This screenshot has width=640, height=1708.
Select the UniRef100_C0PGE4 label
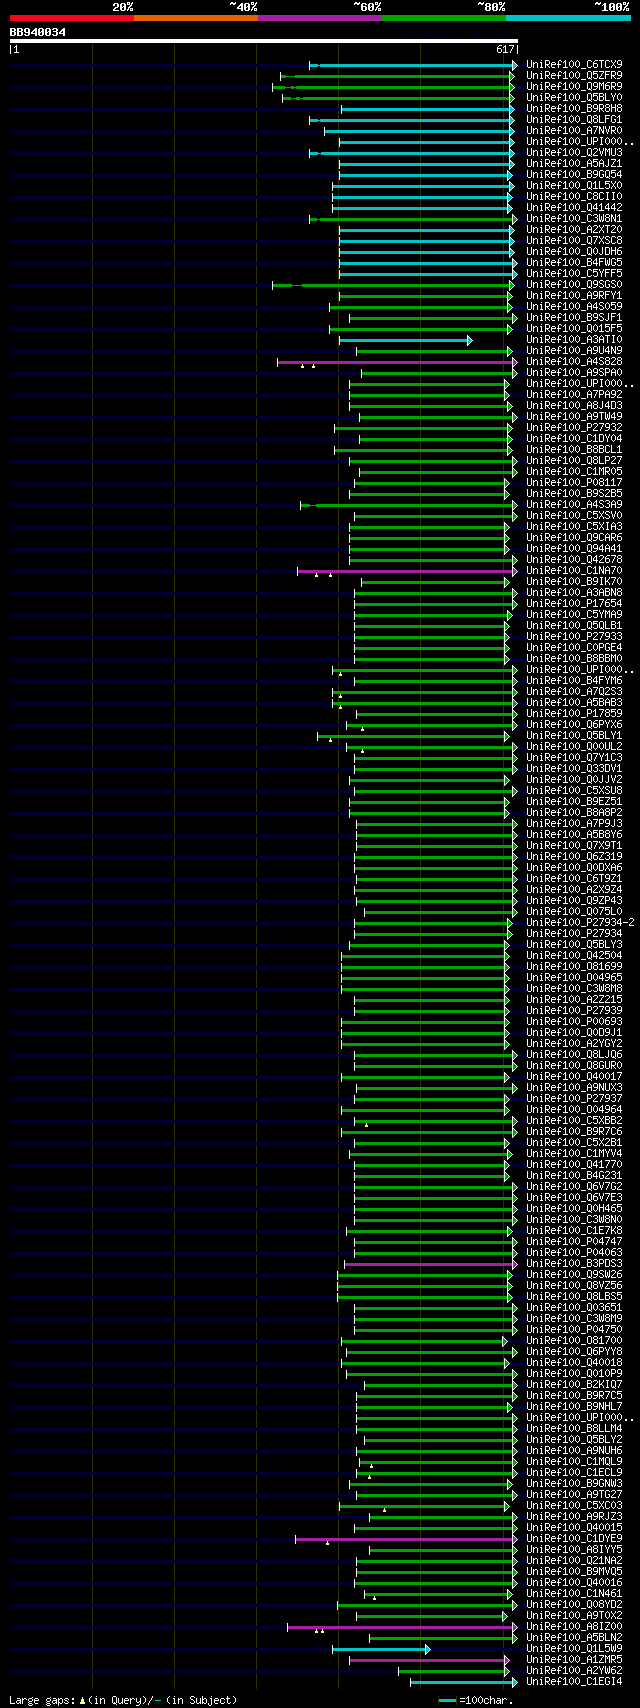574,648
